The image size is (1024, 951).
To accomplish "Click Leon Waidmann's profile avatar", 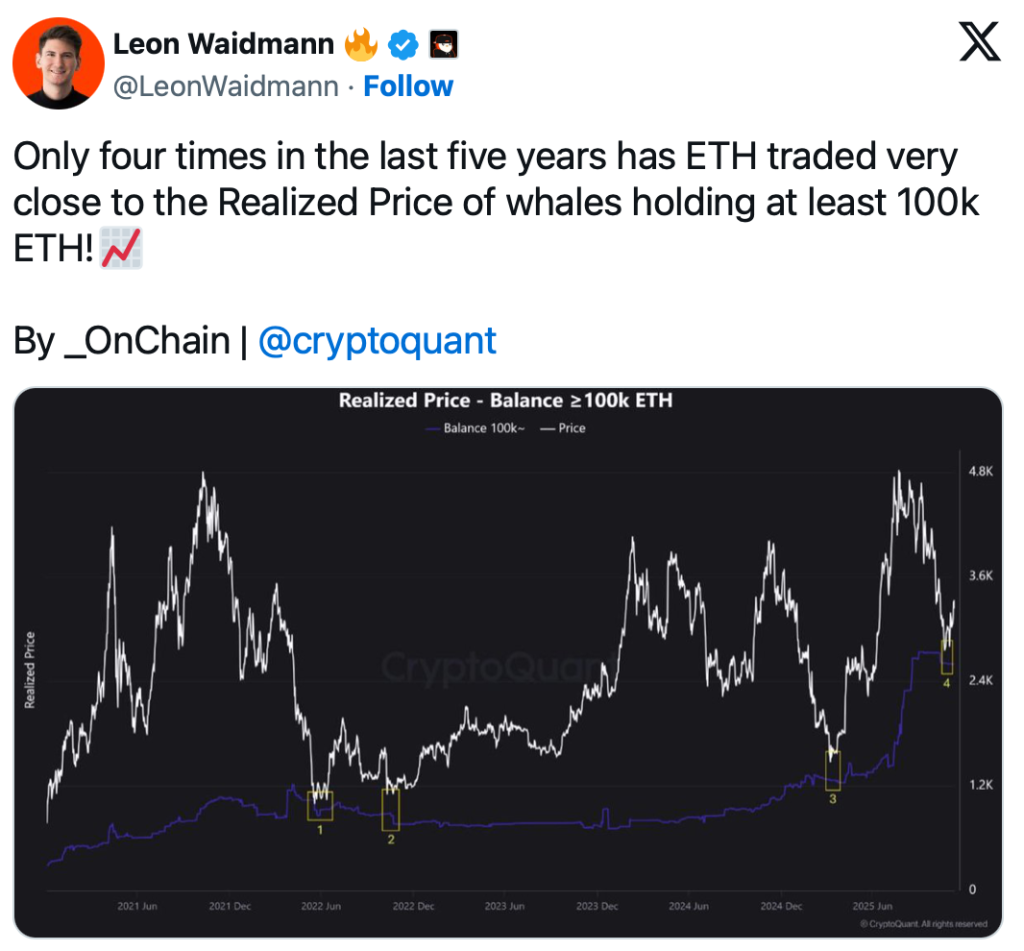I will (58, 63).
